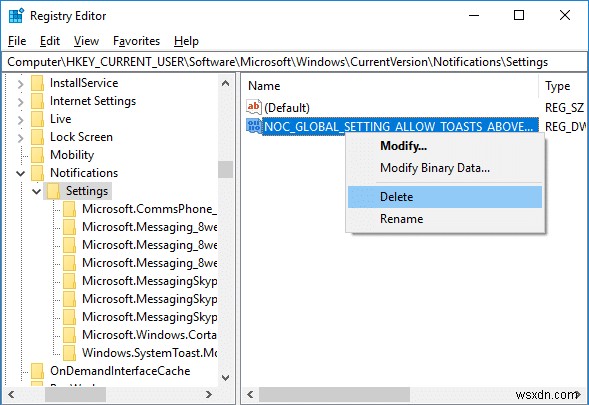Select the (Default) value row
The height and width of the screenshot is (405, 589).
tap(287, 108)
